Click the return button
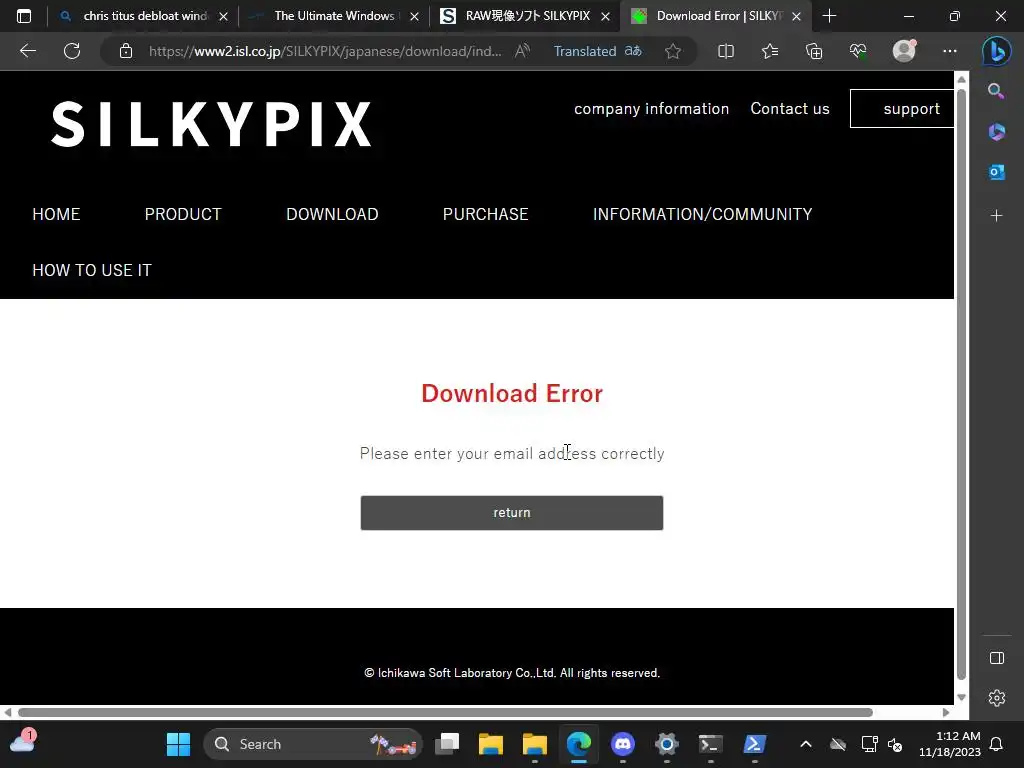The width and height of the screenshot is (1024, 768). coord(511,513)
